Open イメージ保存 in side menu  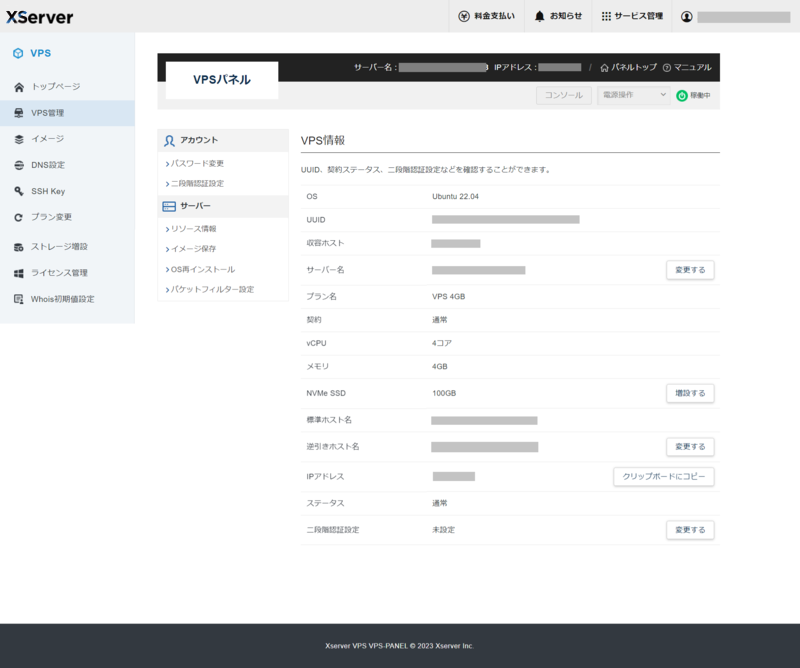191,249
